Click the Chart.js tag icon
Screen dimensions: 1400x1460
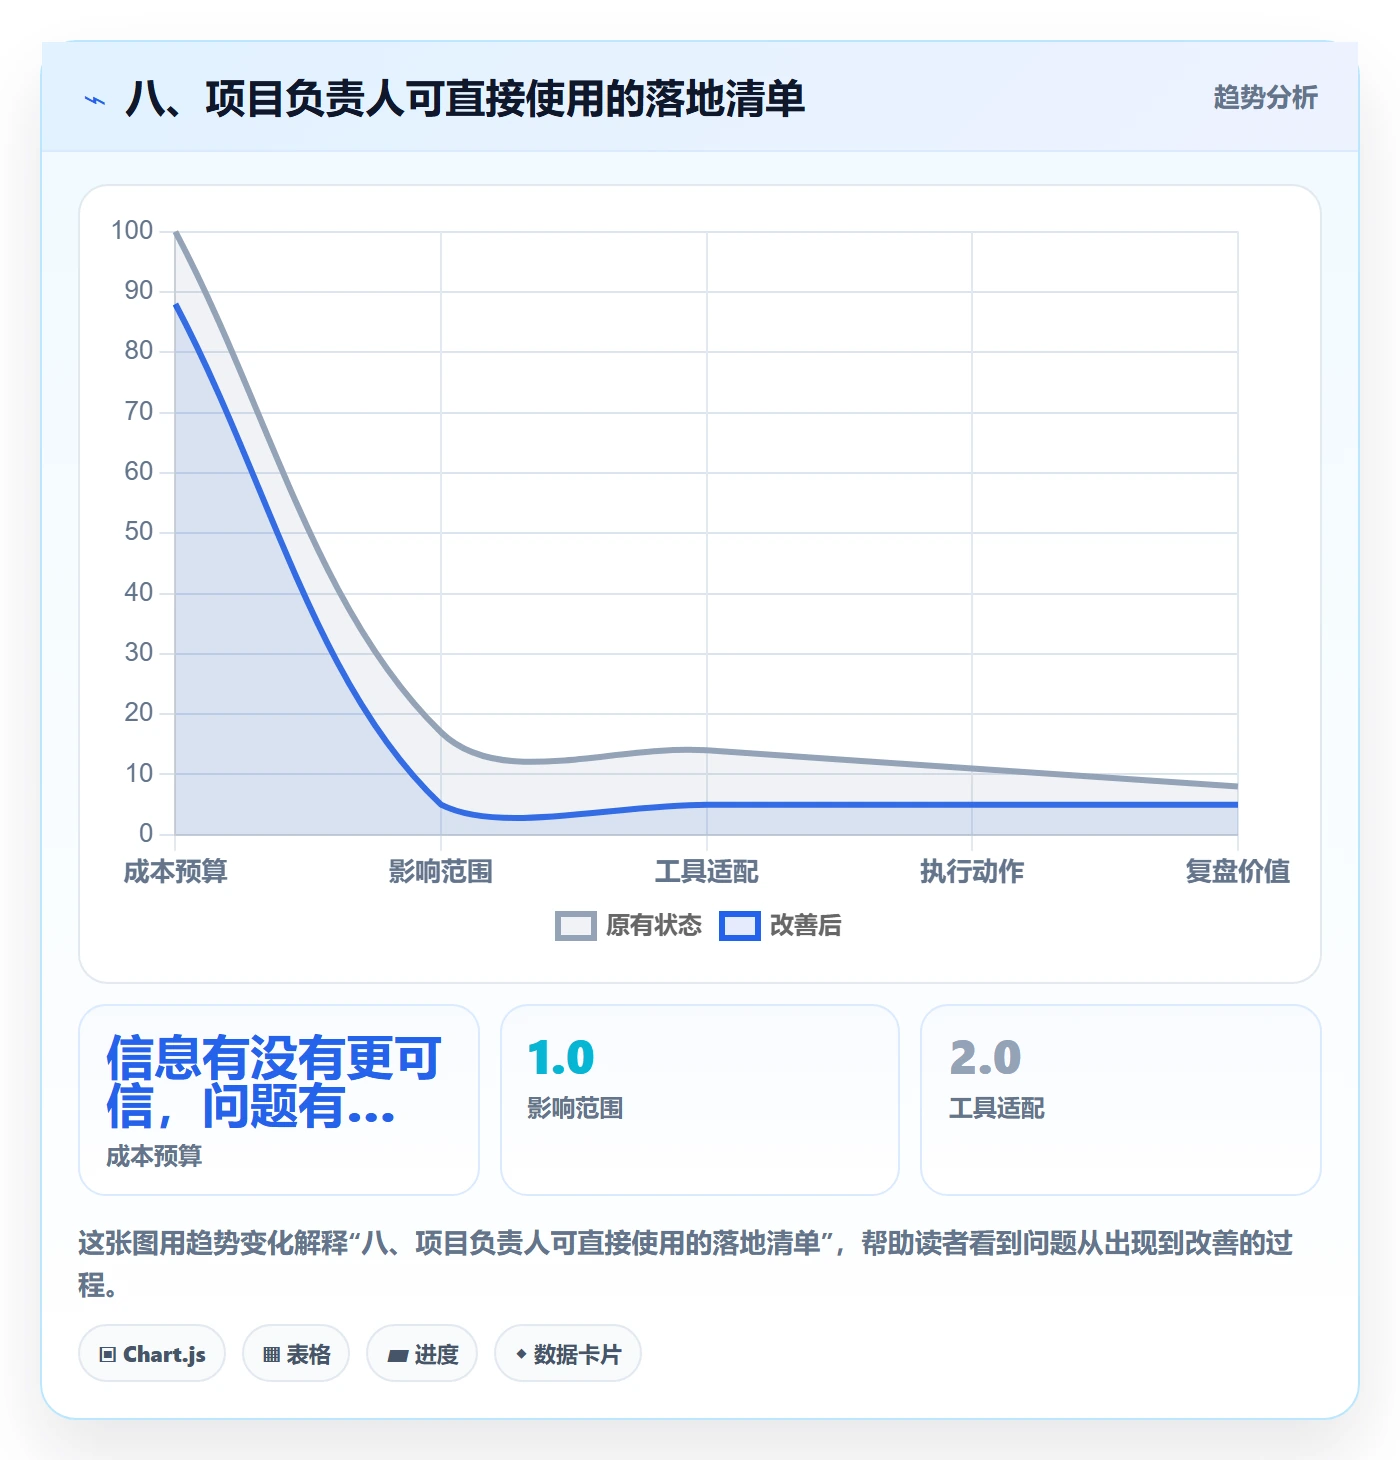[108, 1355]
